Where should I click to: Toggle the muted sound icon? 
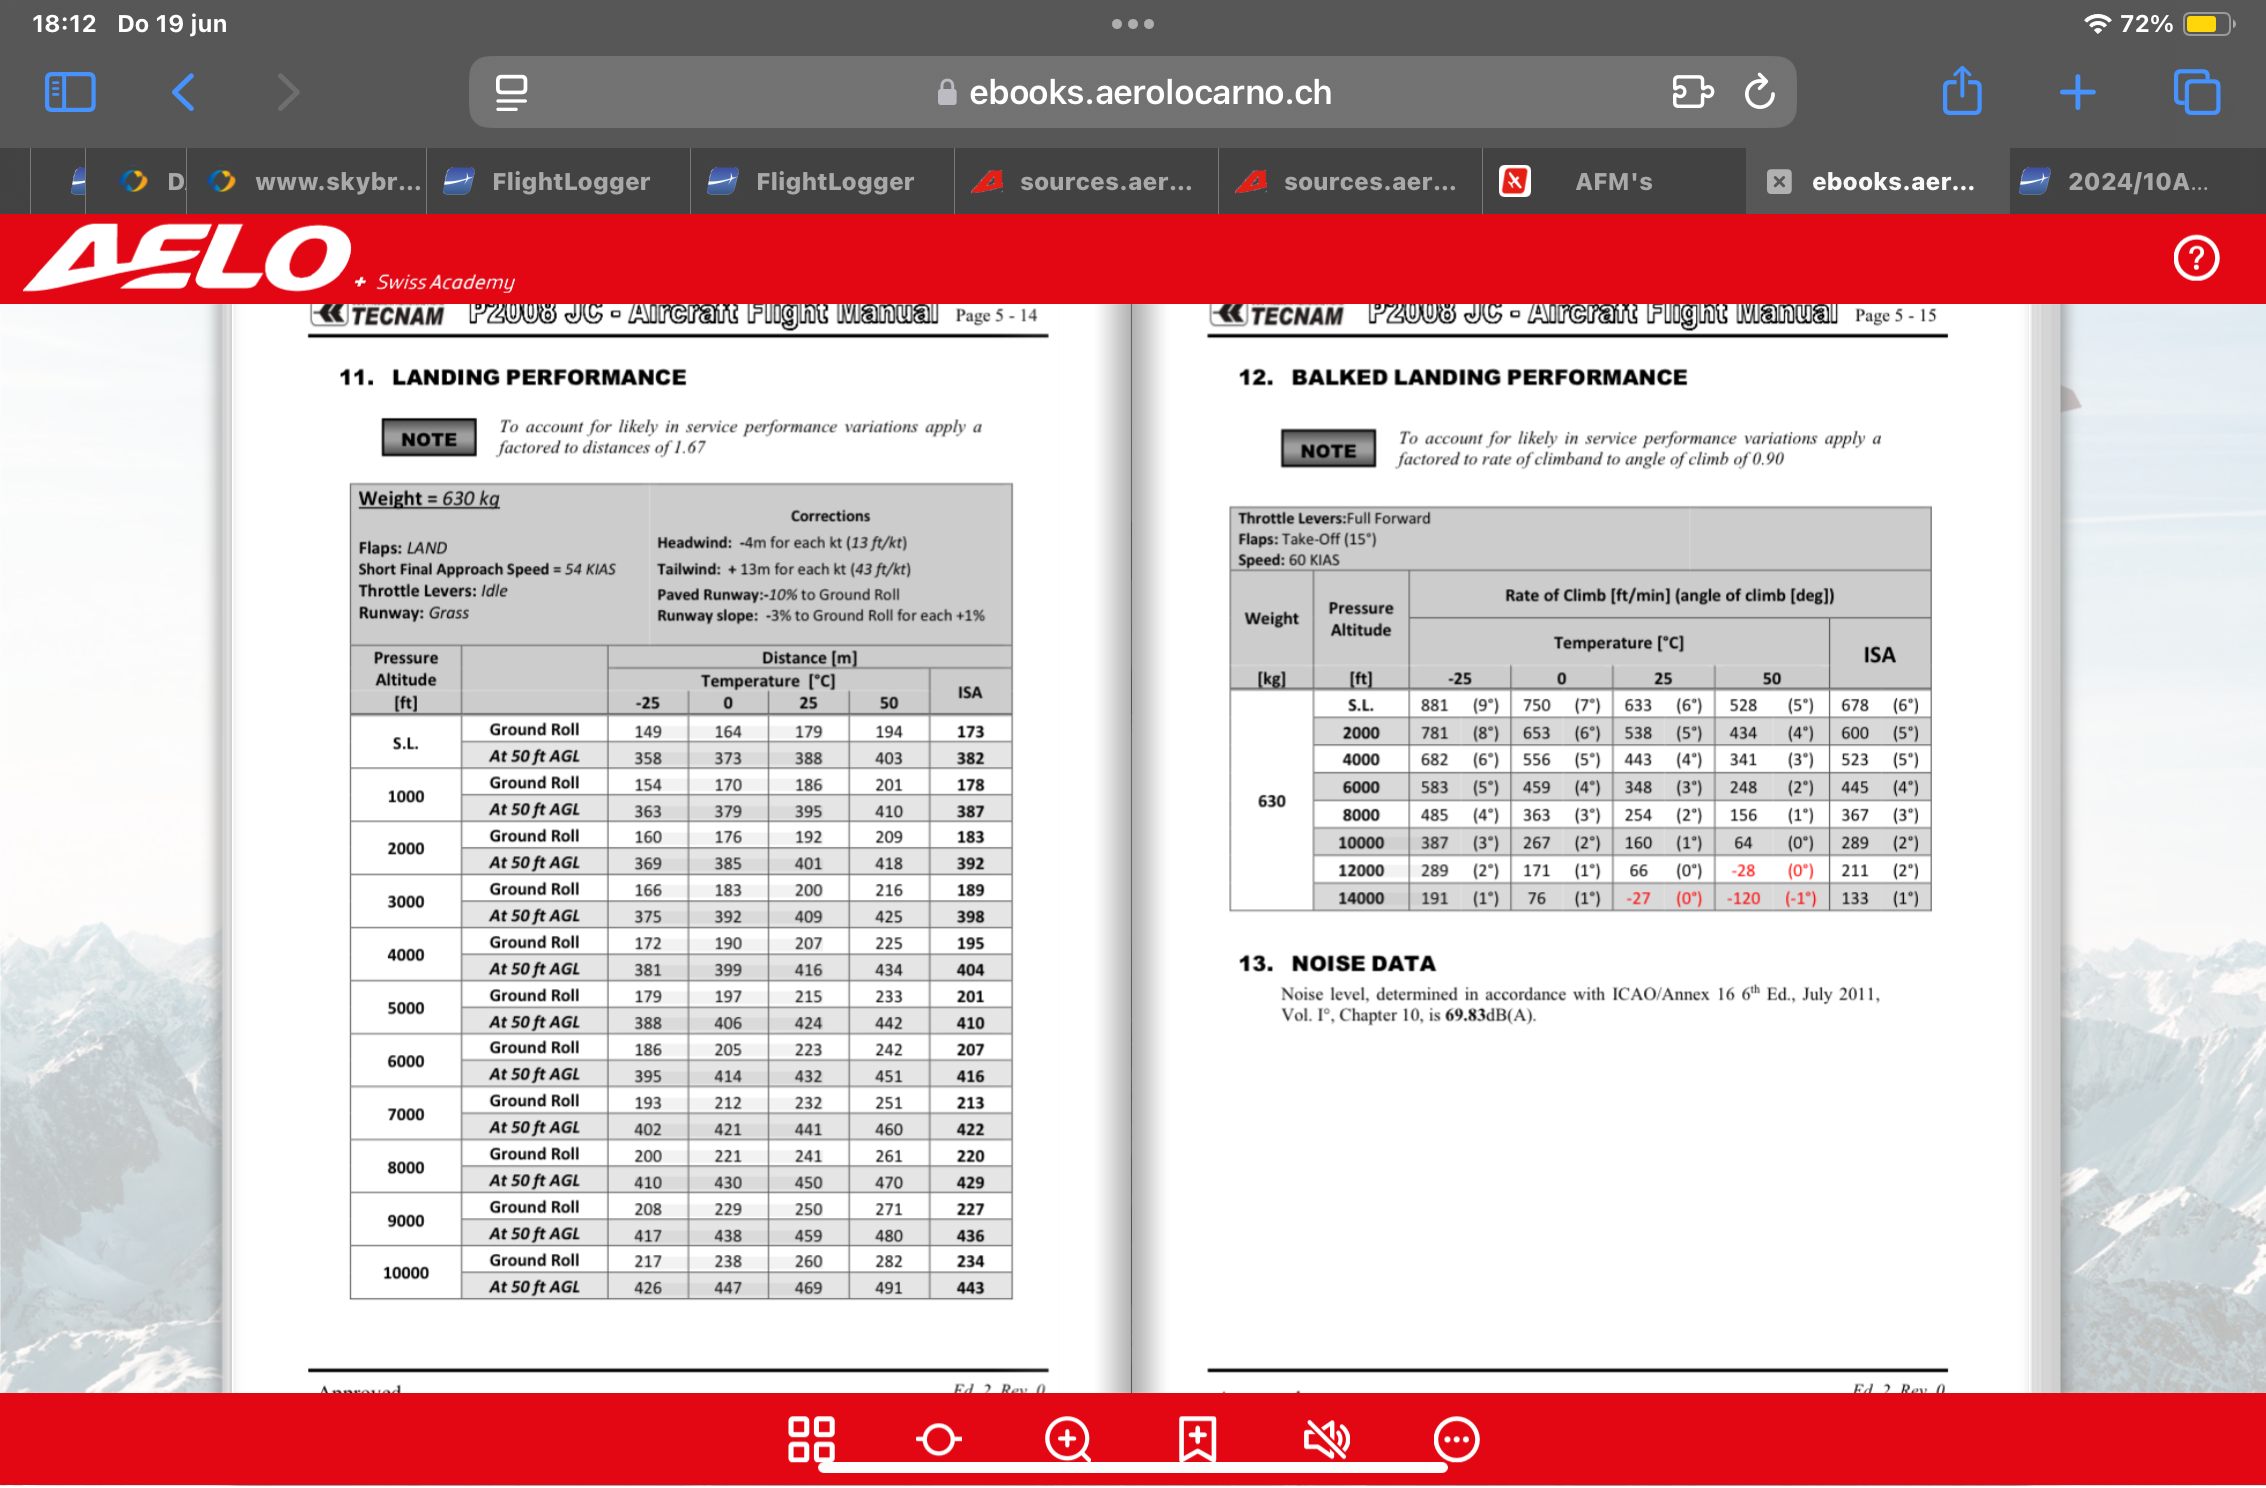[1327, 1440]
